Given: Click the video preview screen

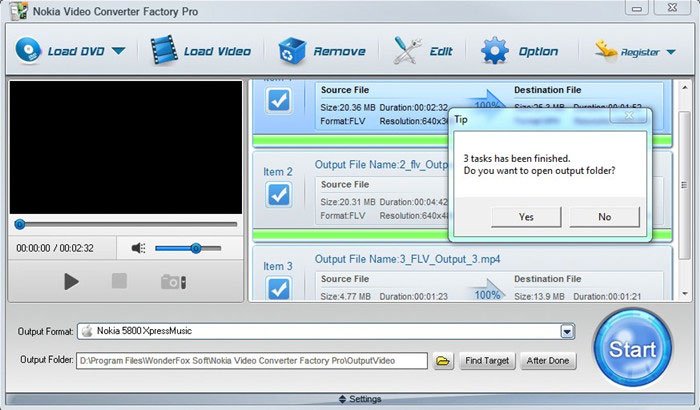Looking at the screenshot, I should click(126, 147).
